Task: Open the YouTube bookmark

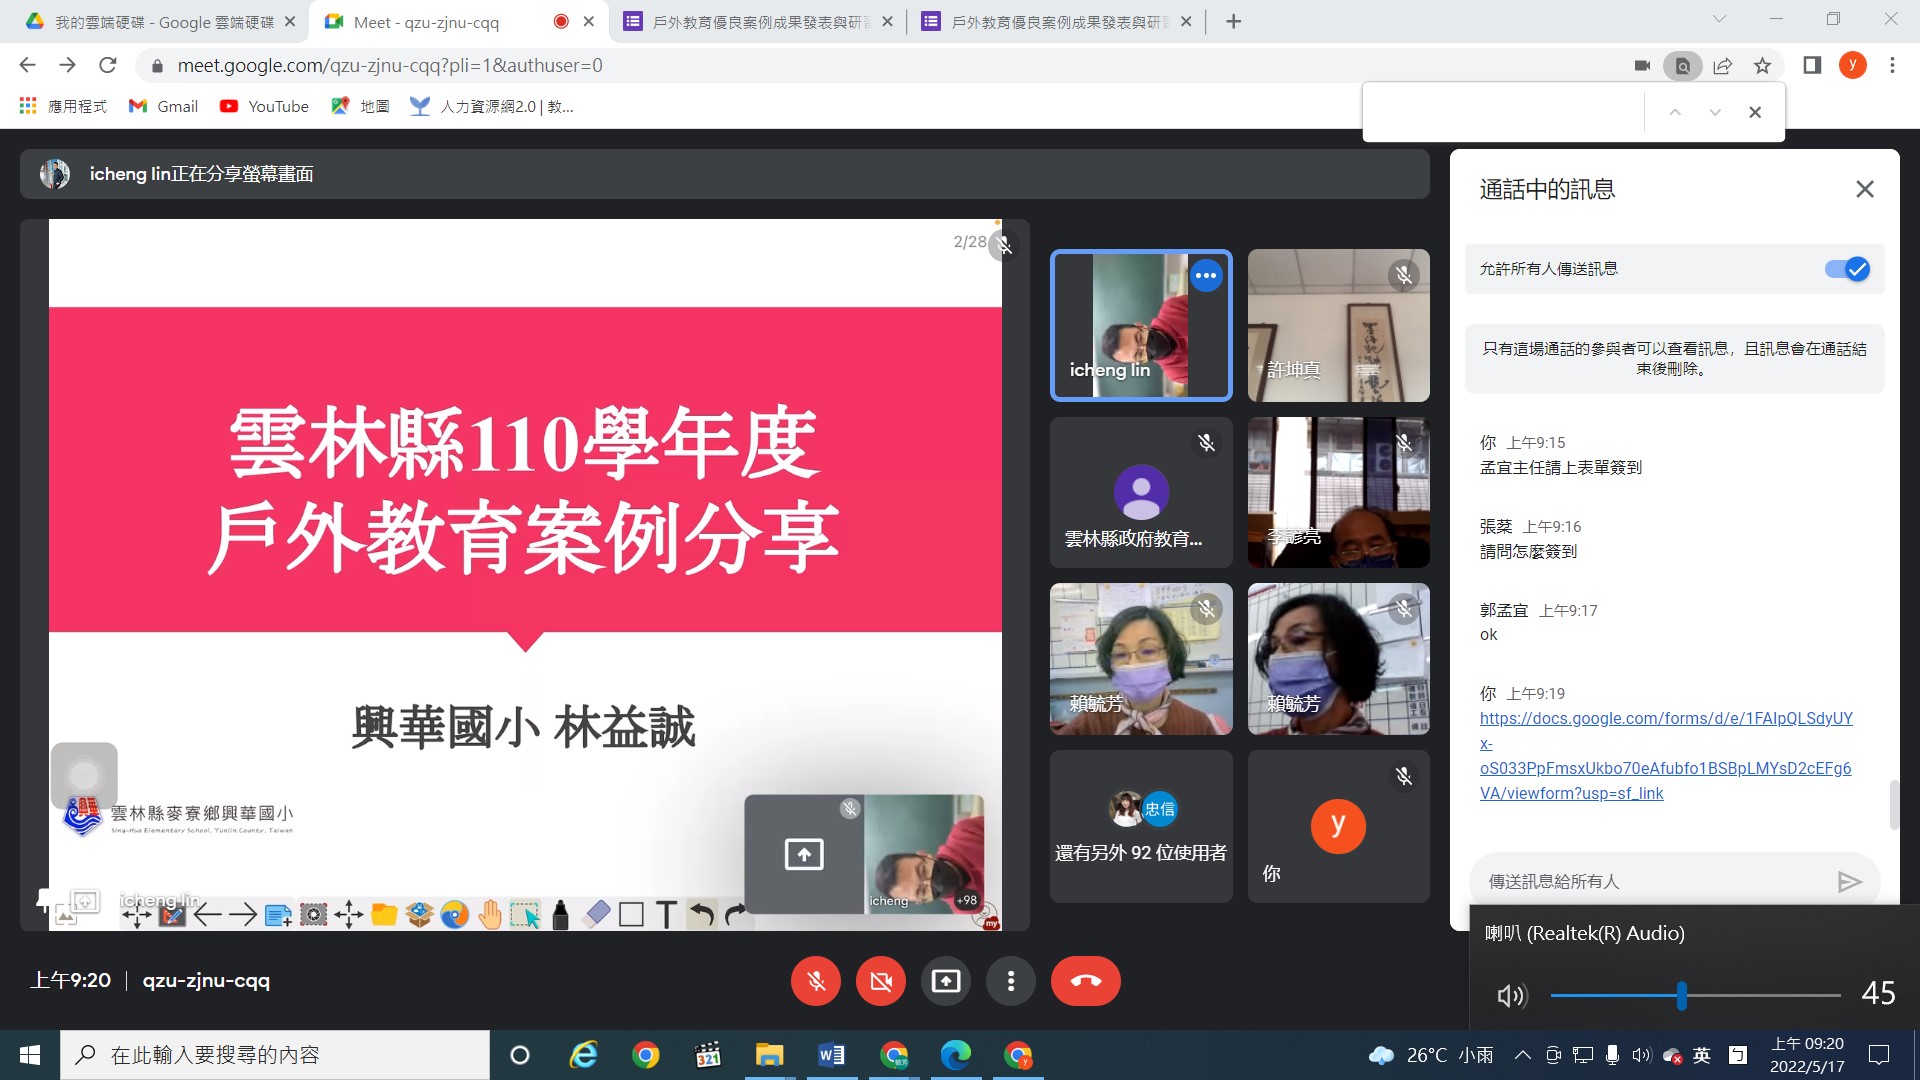Action: [264, 106]
